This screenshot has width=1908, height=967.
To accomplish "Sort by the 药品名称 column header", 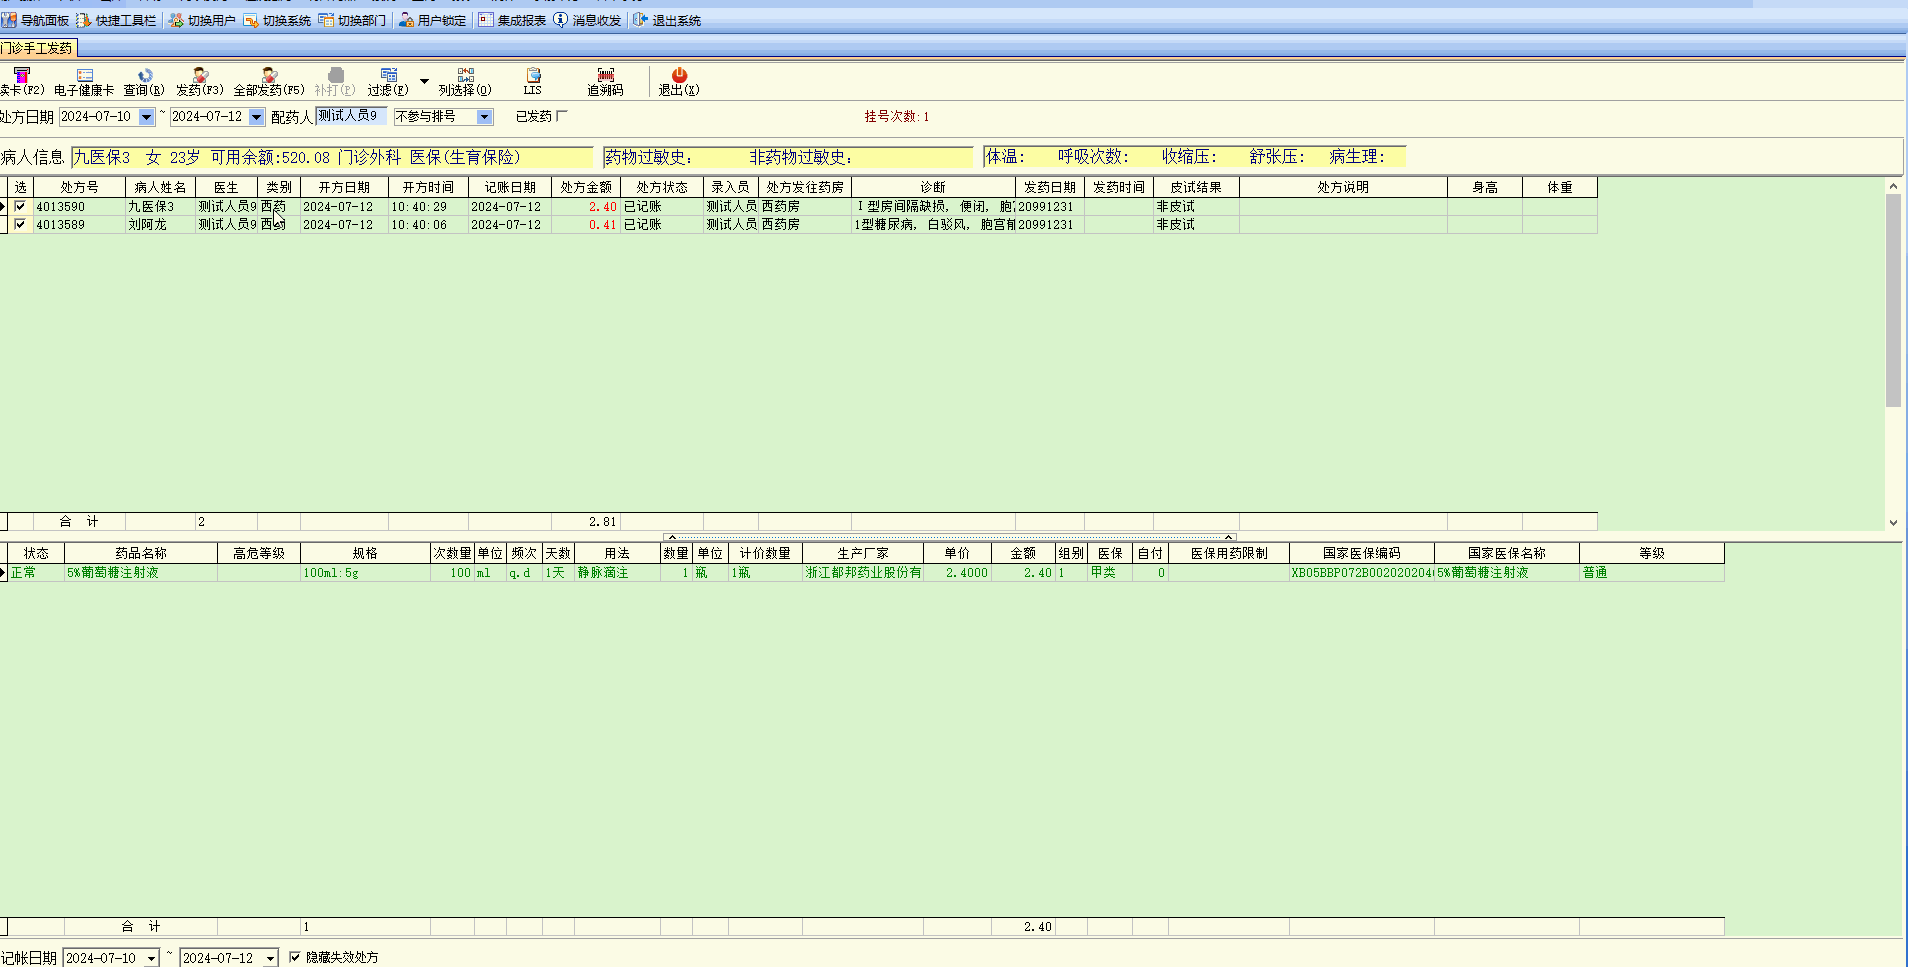I will [141, 553].
